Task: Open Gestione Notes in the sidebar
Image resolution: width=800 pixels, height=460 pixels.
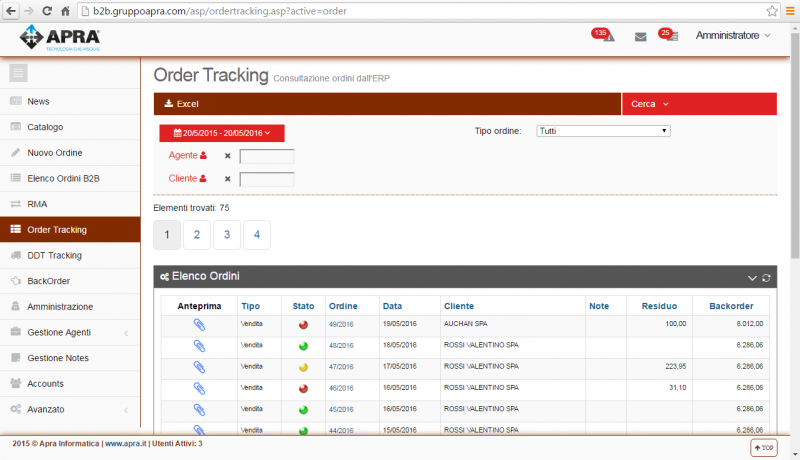Action: coord(70,358)
